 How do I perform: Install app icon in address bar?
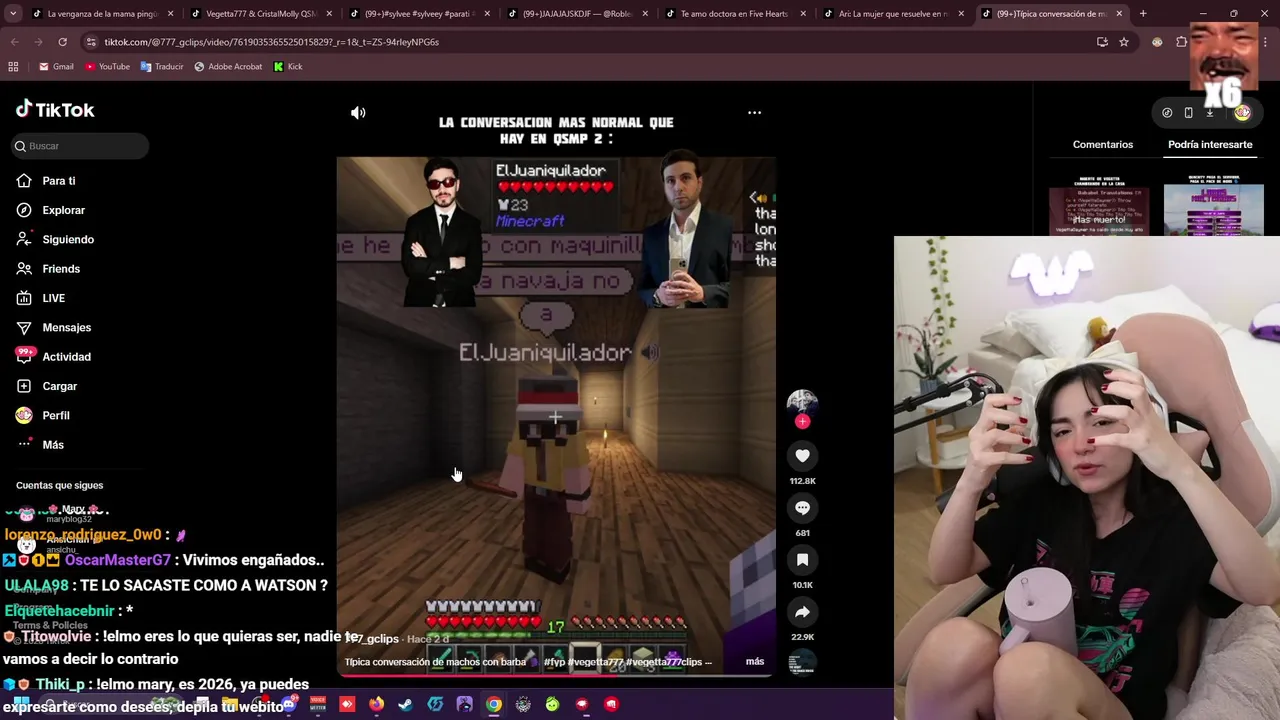click(x=1102, y=42)
